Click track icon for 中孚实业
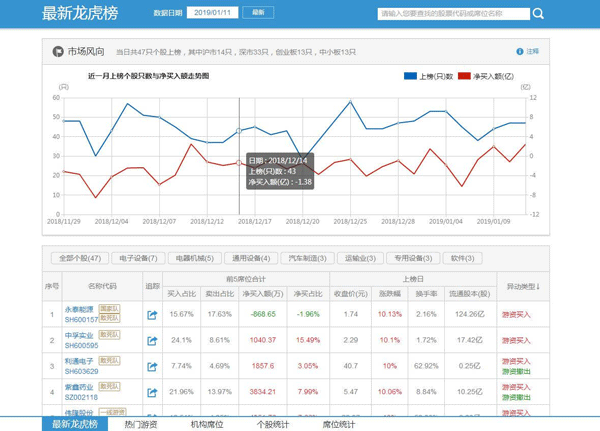Image resolution: width=600 pixels, height=431 pixels. click(x=153, y=340)
